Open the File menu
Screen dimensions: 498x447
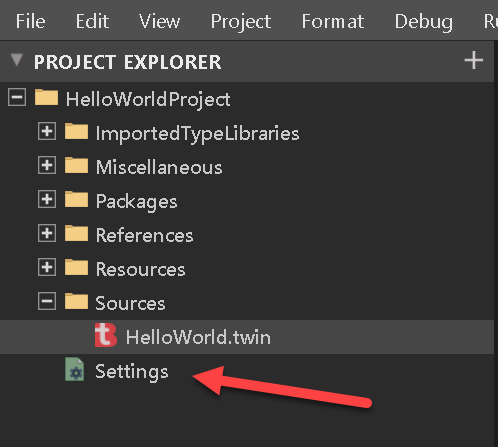[x=30, y=22]
